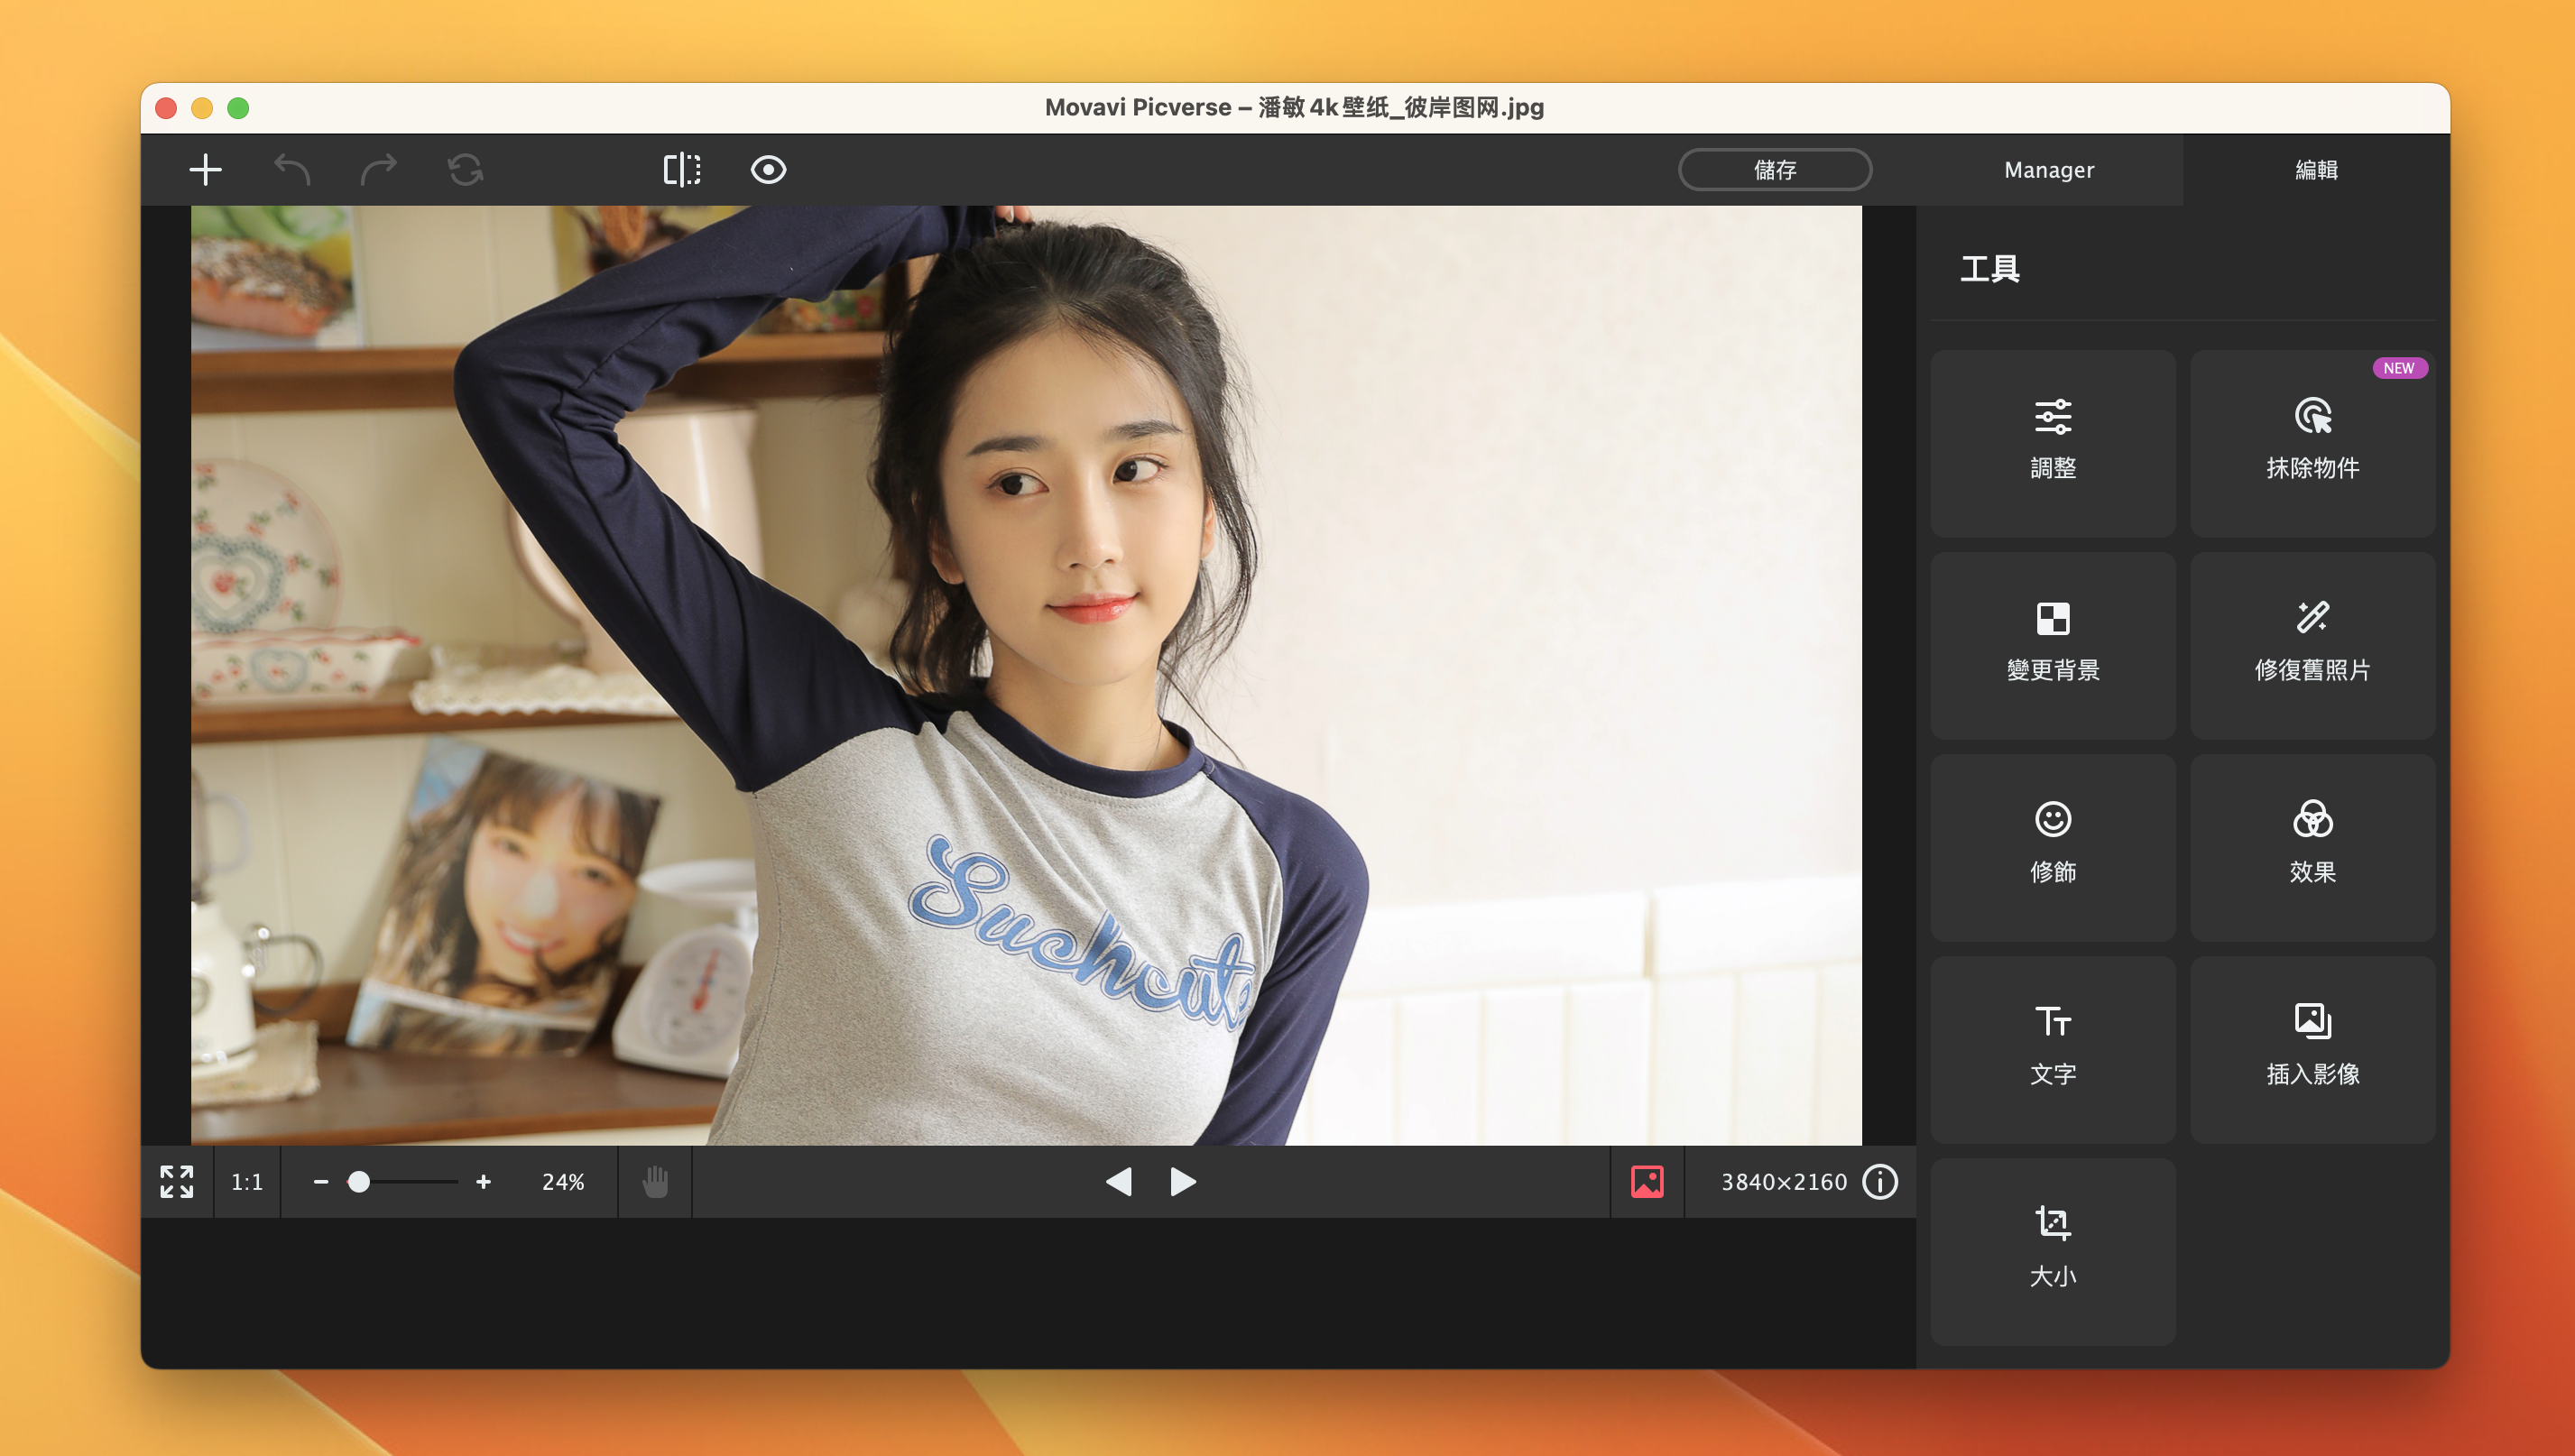Switch to the Manager tab
Screen dimensions: 2575x1456
(2049, 170)
